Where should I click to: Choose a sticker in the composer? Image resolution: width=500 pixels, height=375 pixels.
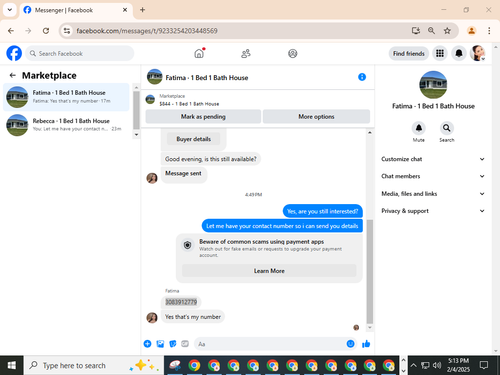tap(173, 344)
